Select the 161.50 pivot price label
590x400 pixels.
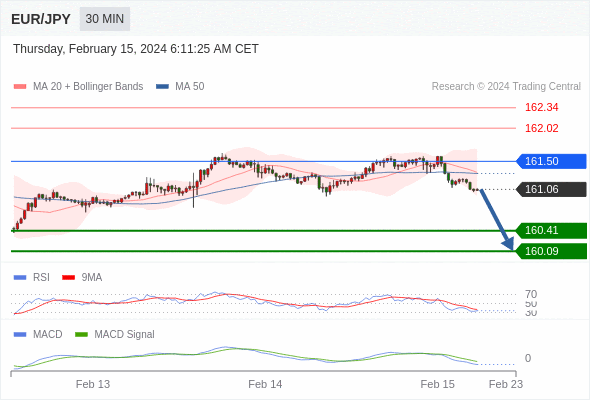tap(550, 161)
